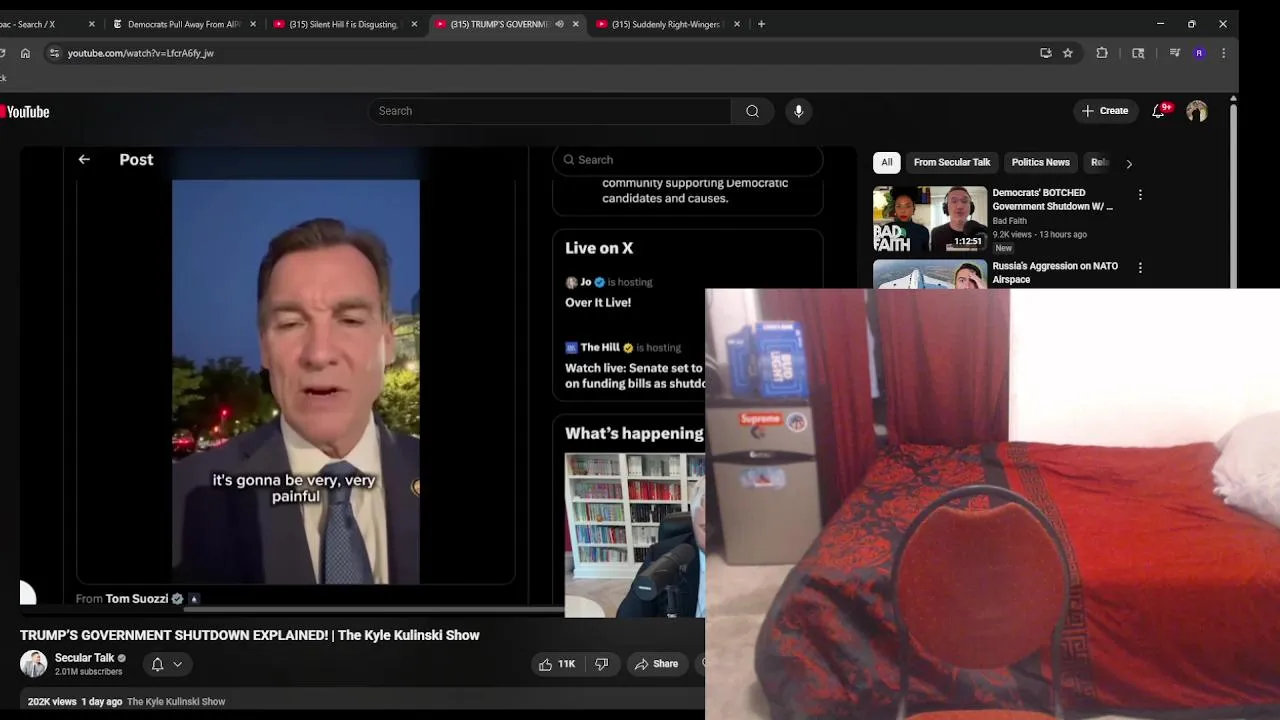
Task: Click the video's X Search field
Action: (688, 160)
